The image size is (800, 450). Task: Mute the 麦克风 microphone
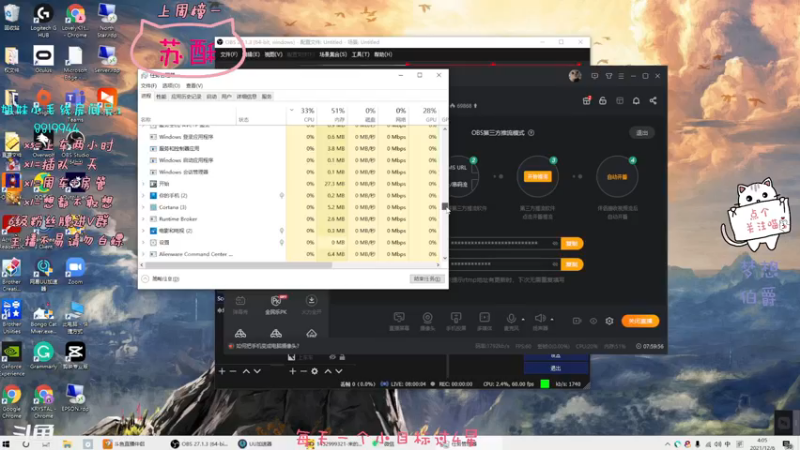[511, 318]
